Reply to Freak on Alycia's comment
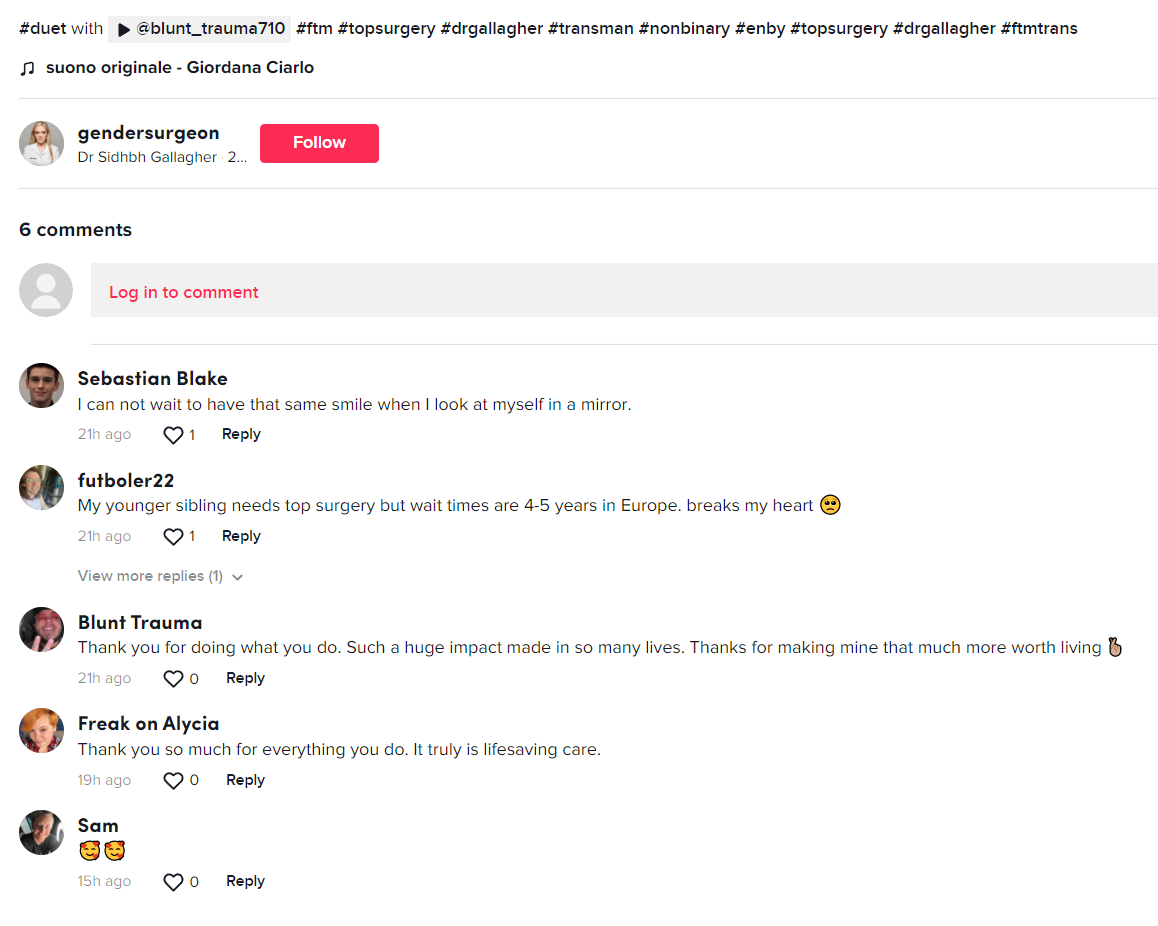The width and height of the screenshot is (1158, 926). pos(245,780)
